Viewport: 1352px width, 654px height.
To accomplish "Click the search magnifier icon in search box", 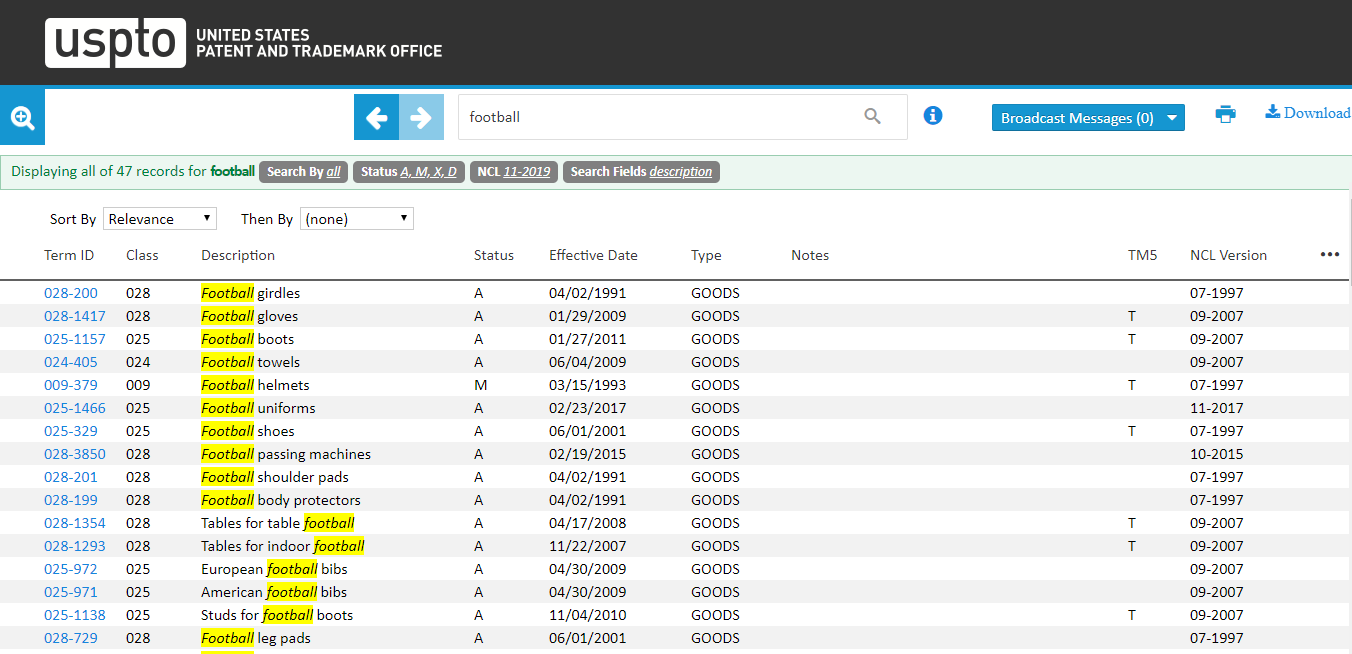I will click(x=872, y=117).
